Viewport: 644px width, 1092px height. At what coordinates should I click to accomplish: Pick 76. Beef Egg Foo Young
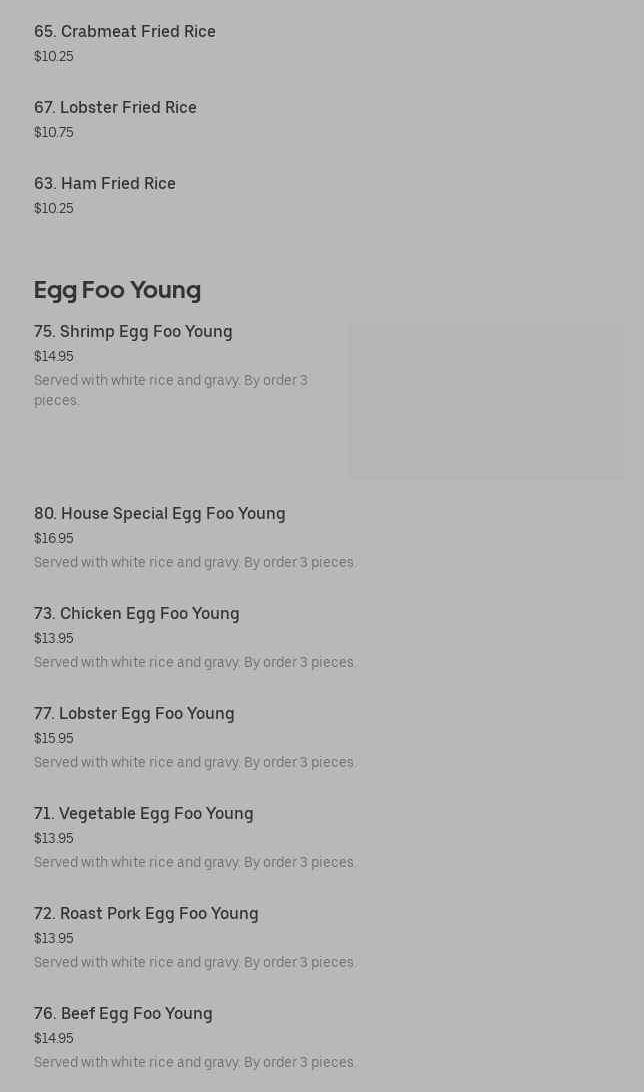[x=123, y=1014]
